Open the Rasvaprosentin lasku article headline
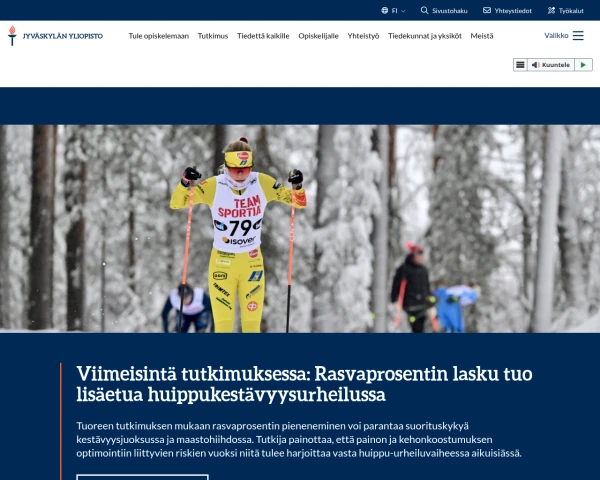The image size is (600, 480). click(304, 384)
